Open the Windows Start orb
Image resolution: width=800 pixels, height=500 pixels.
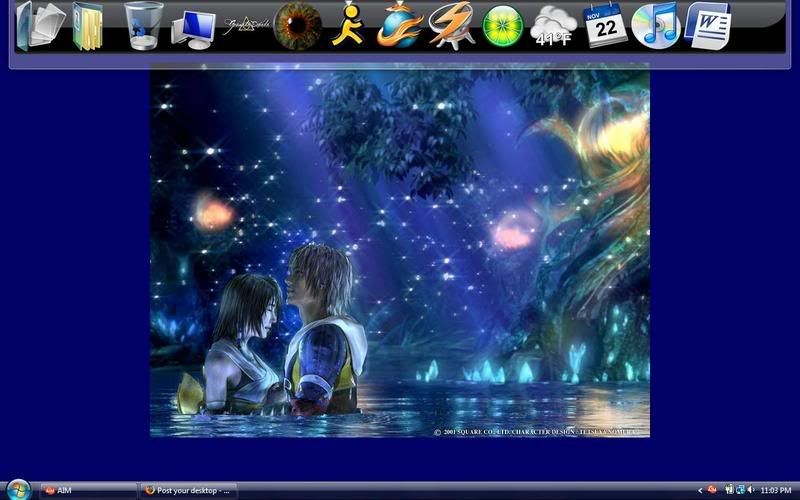click(18, 490)
